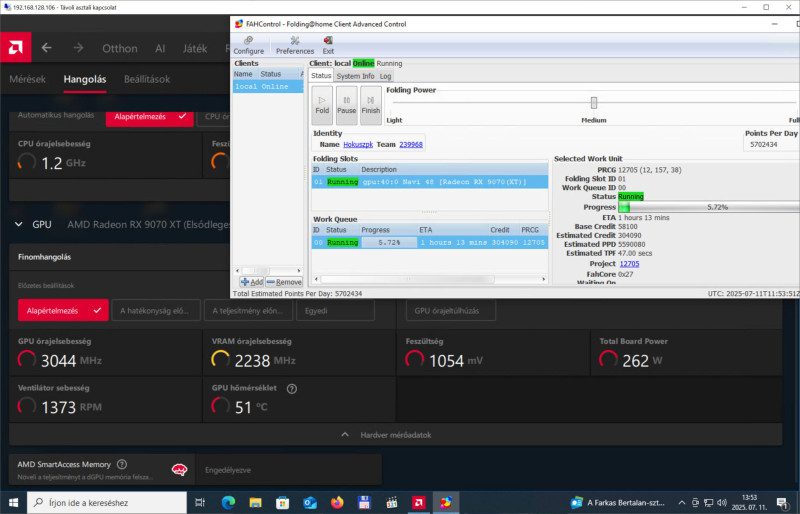The height and width of the screenshot is (514, 800).
Task: Click the AMD logo in AMD Software
Action: click(x=16, y=47)
